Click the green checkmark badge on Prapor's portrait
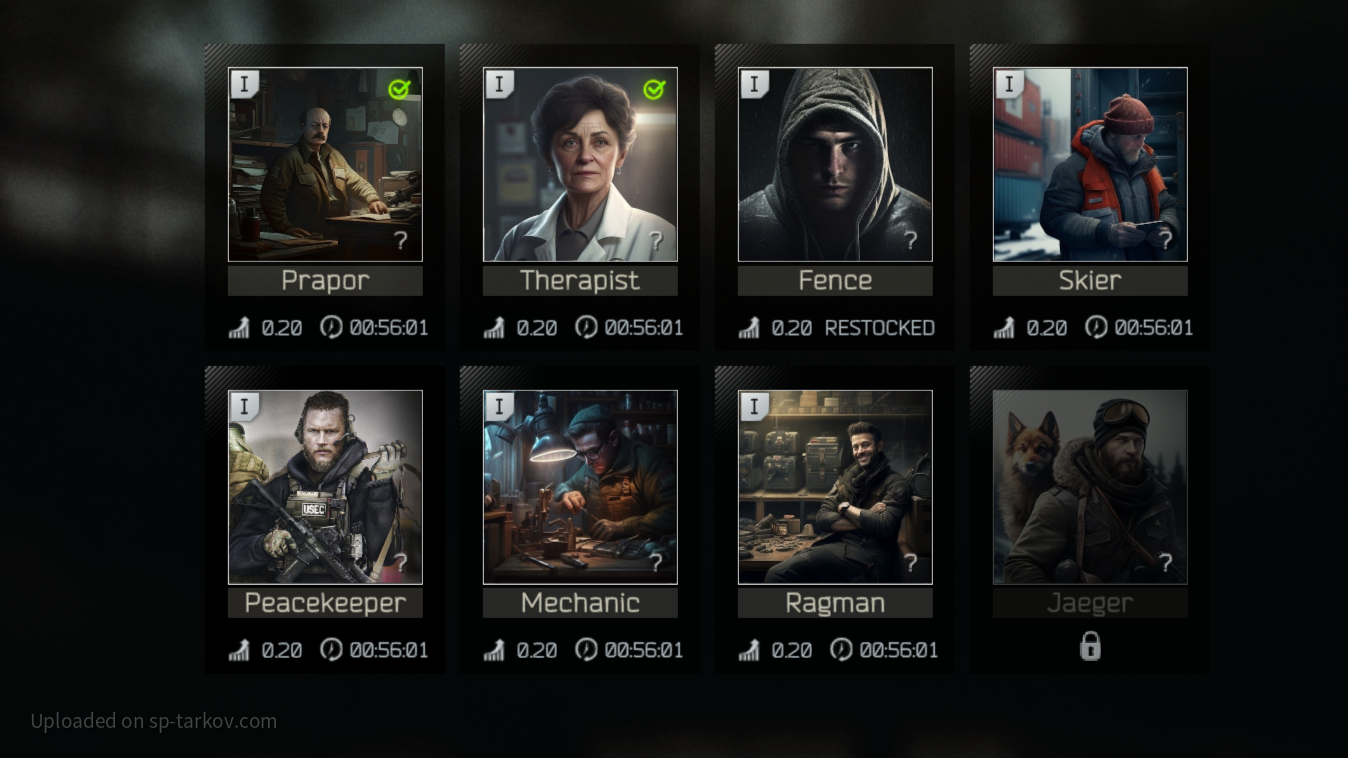 400,89
